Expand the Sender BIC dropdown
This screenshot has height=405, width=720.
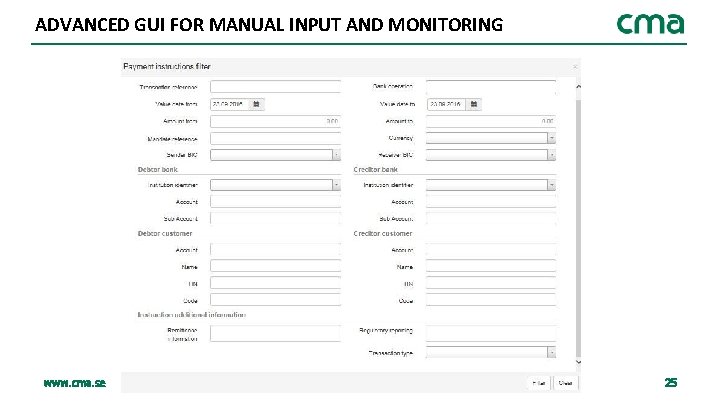point(337,155)
